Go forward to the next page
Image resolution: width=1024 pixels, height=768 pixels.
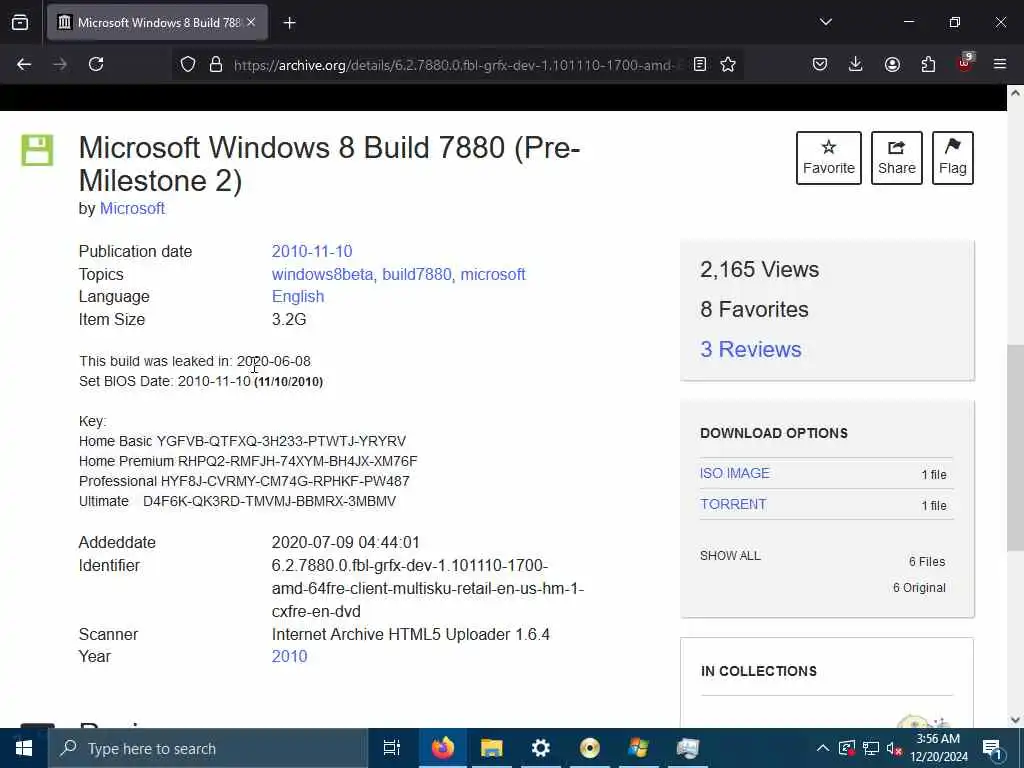tap(59, 64)
